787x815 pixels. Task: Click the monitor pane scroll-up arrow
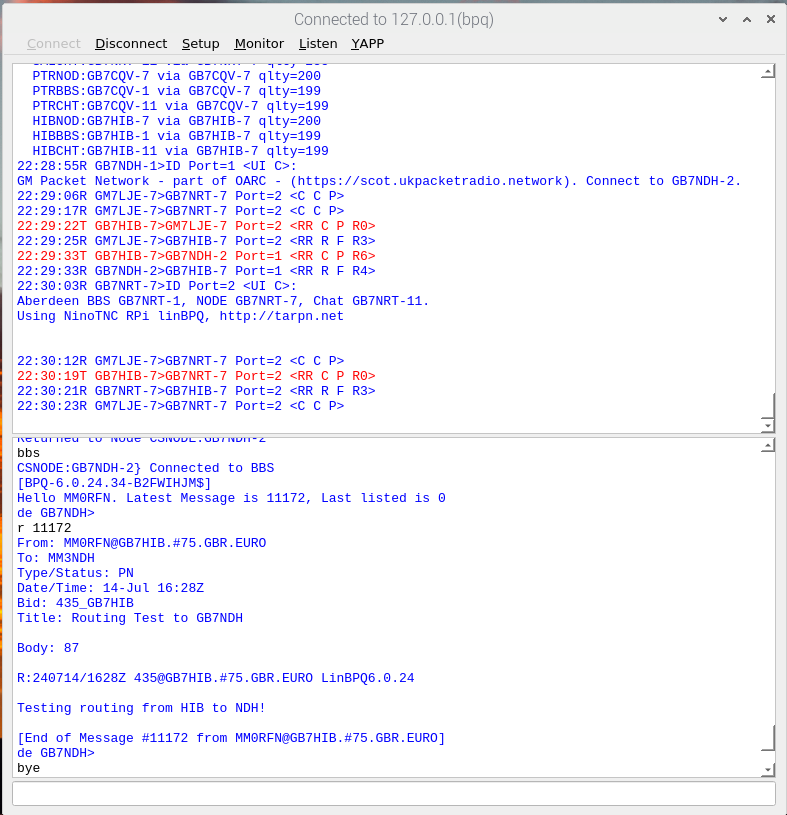point(767,72)
